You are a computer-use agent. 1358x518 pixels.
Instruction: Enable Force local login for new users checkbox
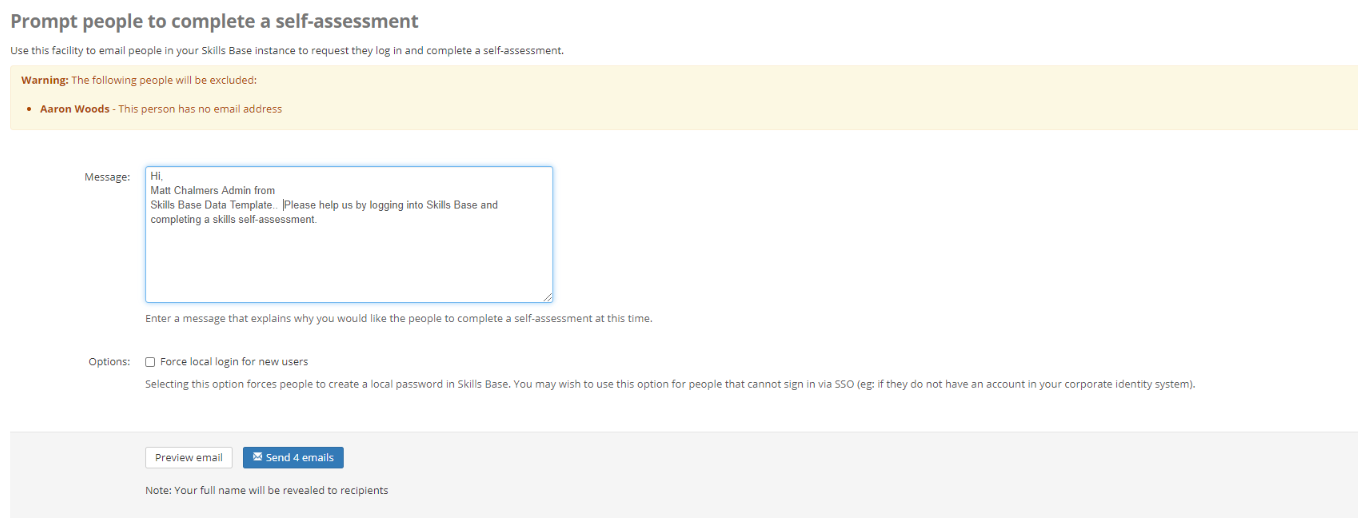[x=150, y=362]
